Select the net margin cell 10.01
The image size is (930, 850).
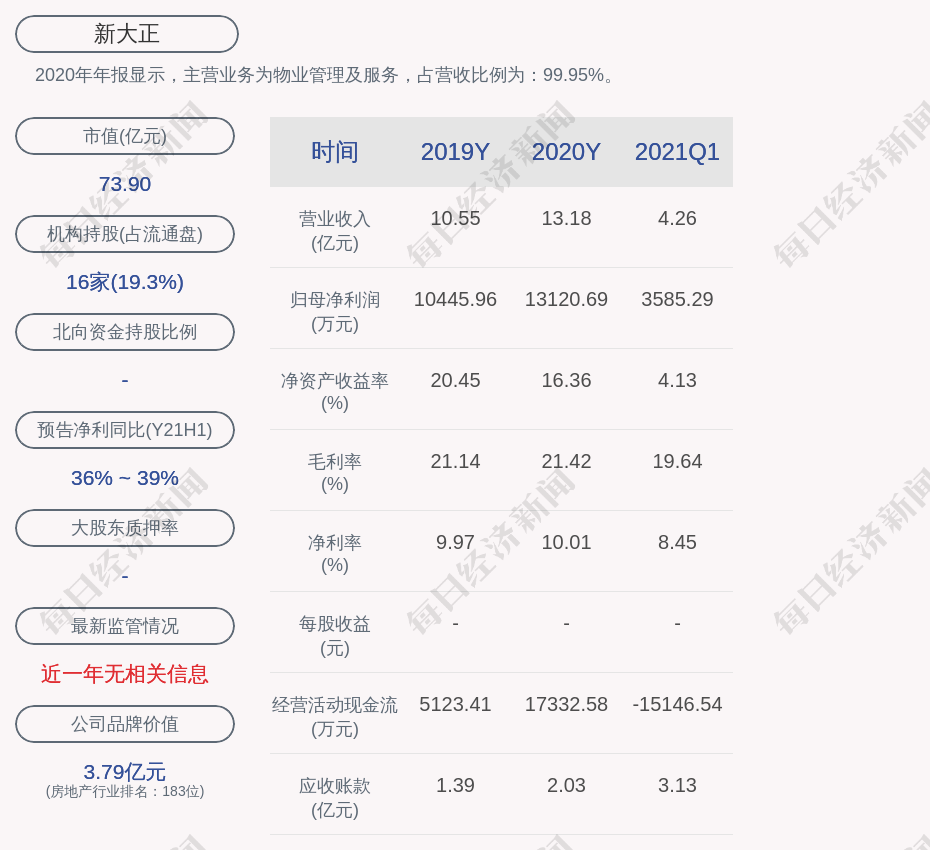566,542
